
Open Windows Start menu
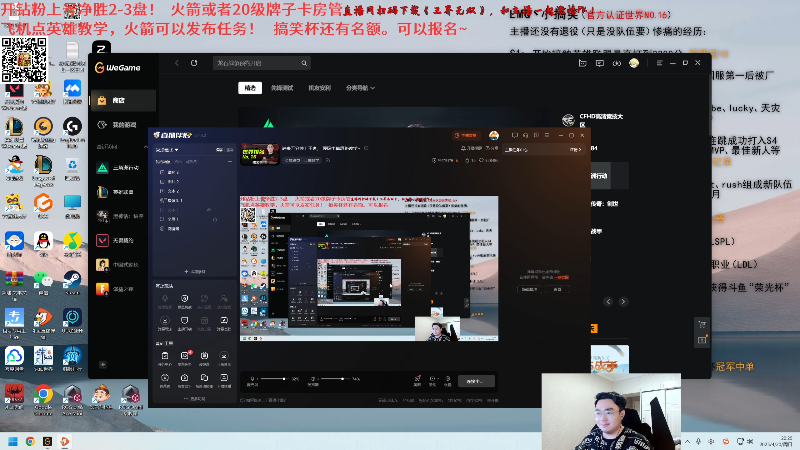(x=13, y=441)
